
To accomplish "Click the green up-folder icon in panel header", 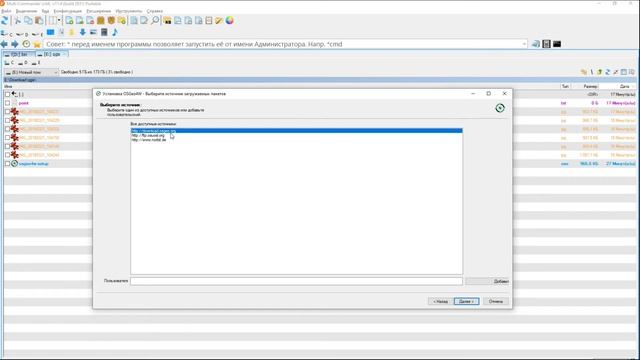I will pyautogui.click(x=600, y=72).
